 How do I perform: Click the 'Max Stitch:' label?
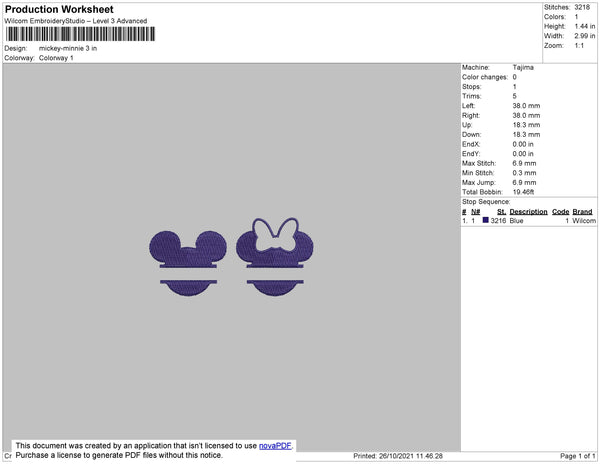click(x=479, y=163)
